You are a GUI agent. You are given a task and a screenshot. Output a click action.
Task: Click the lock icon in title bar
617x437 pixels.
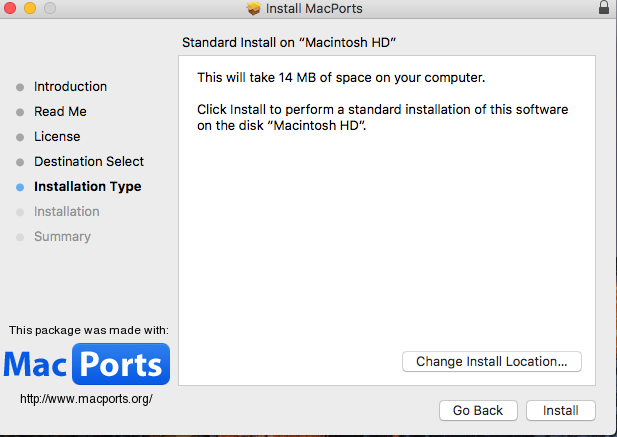coord(604,7)
